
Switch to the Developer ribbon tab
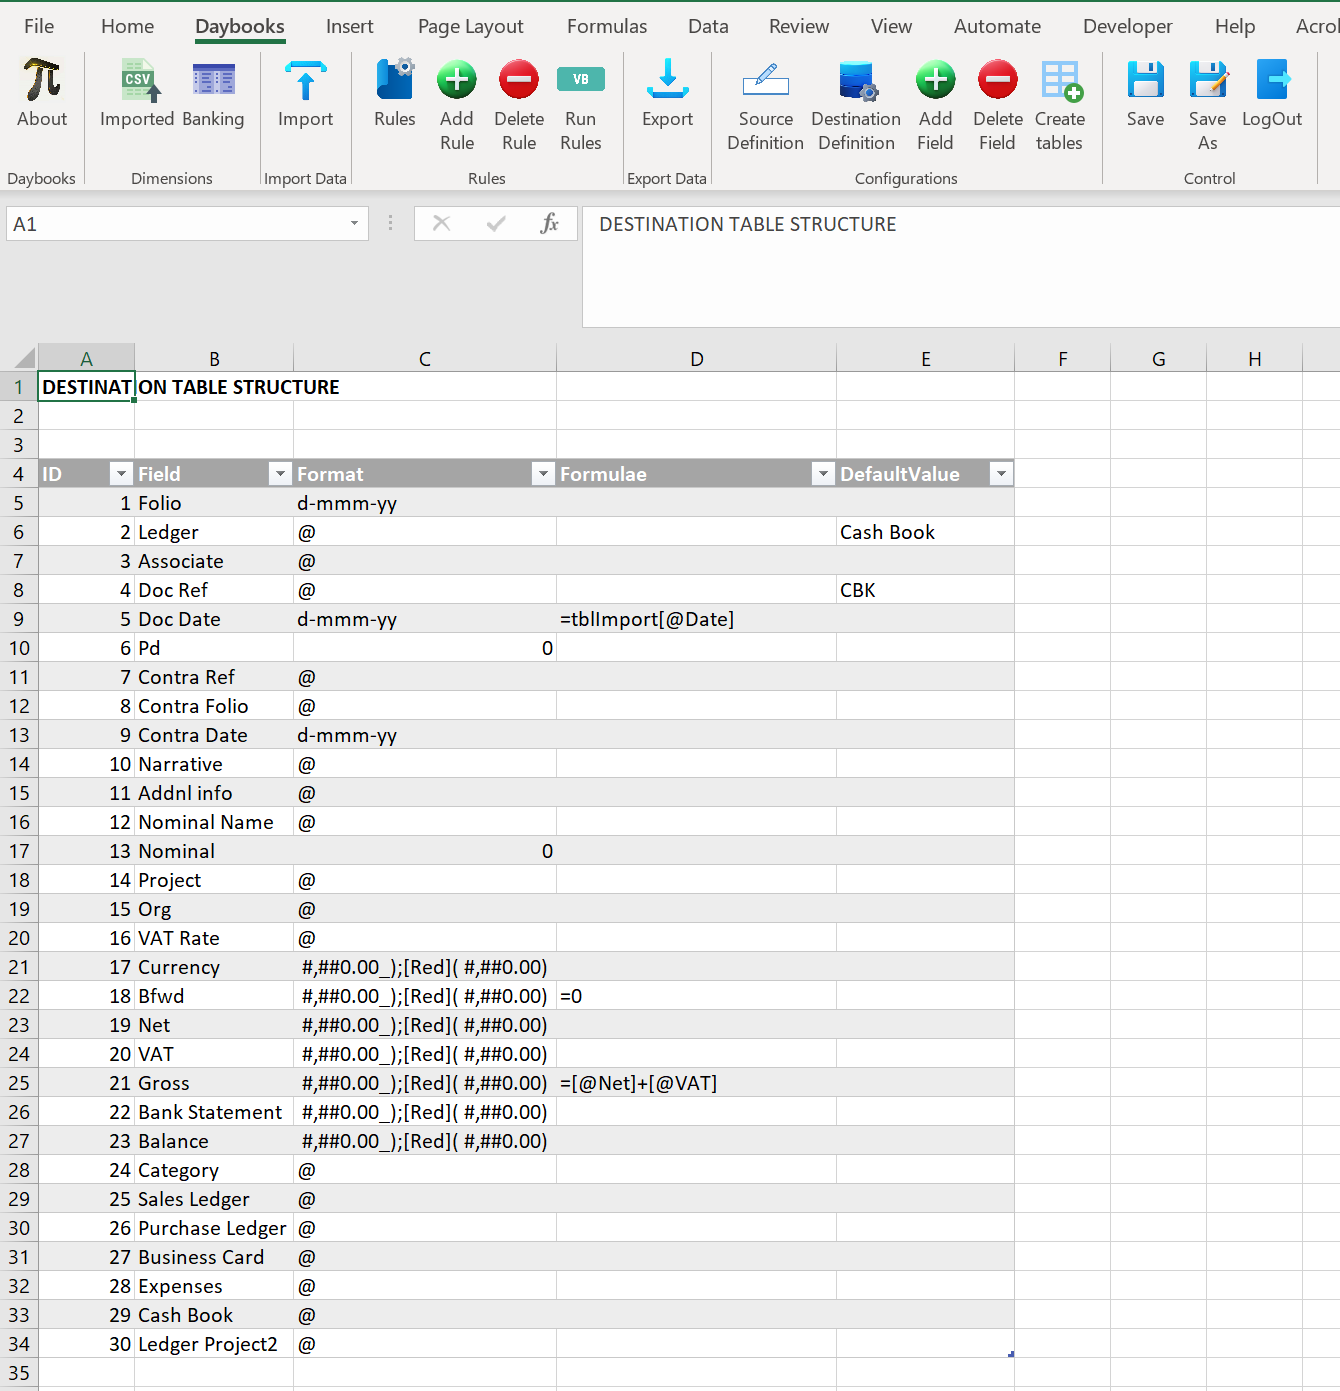1128,26
